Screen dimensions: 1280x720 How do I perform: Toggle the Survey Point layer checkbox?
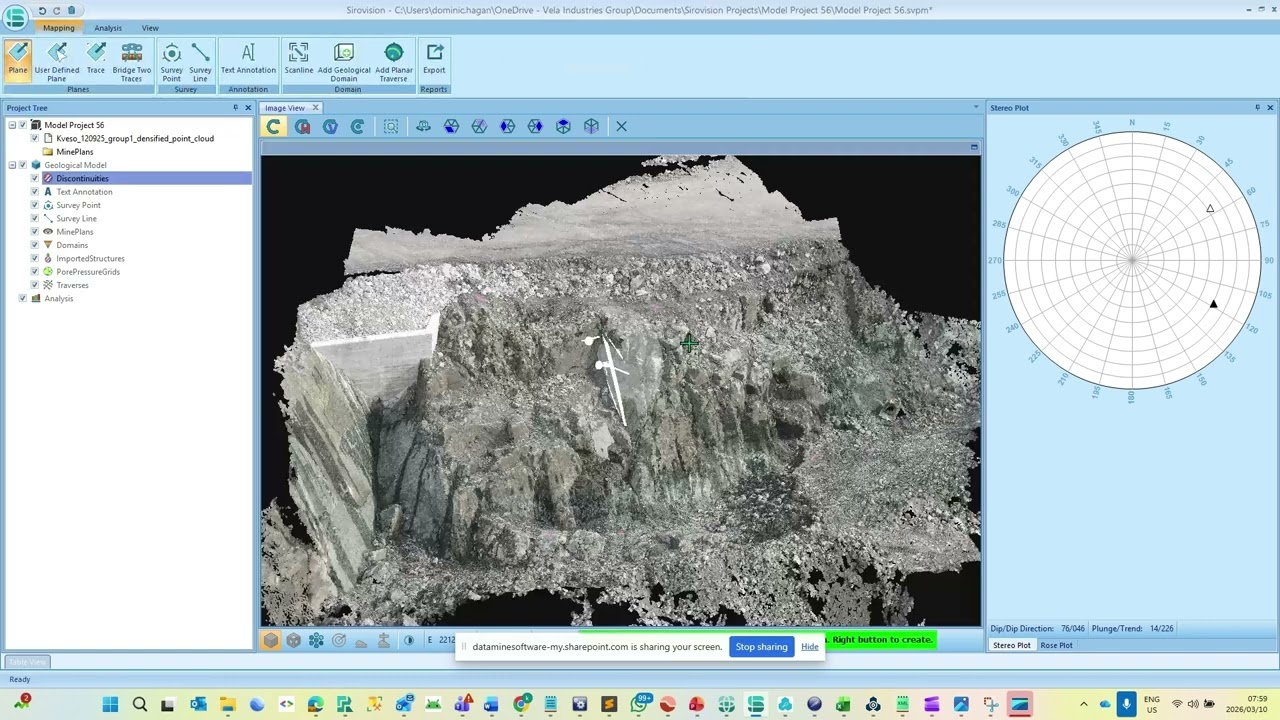coord(35,205)
